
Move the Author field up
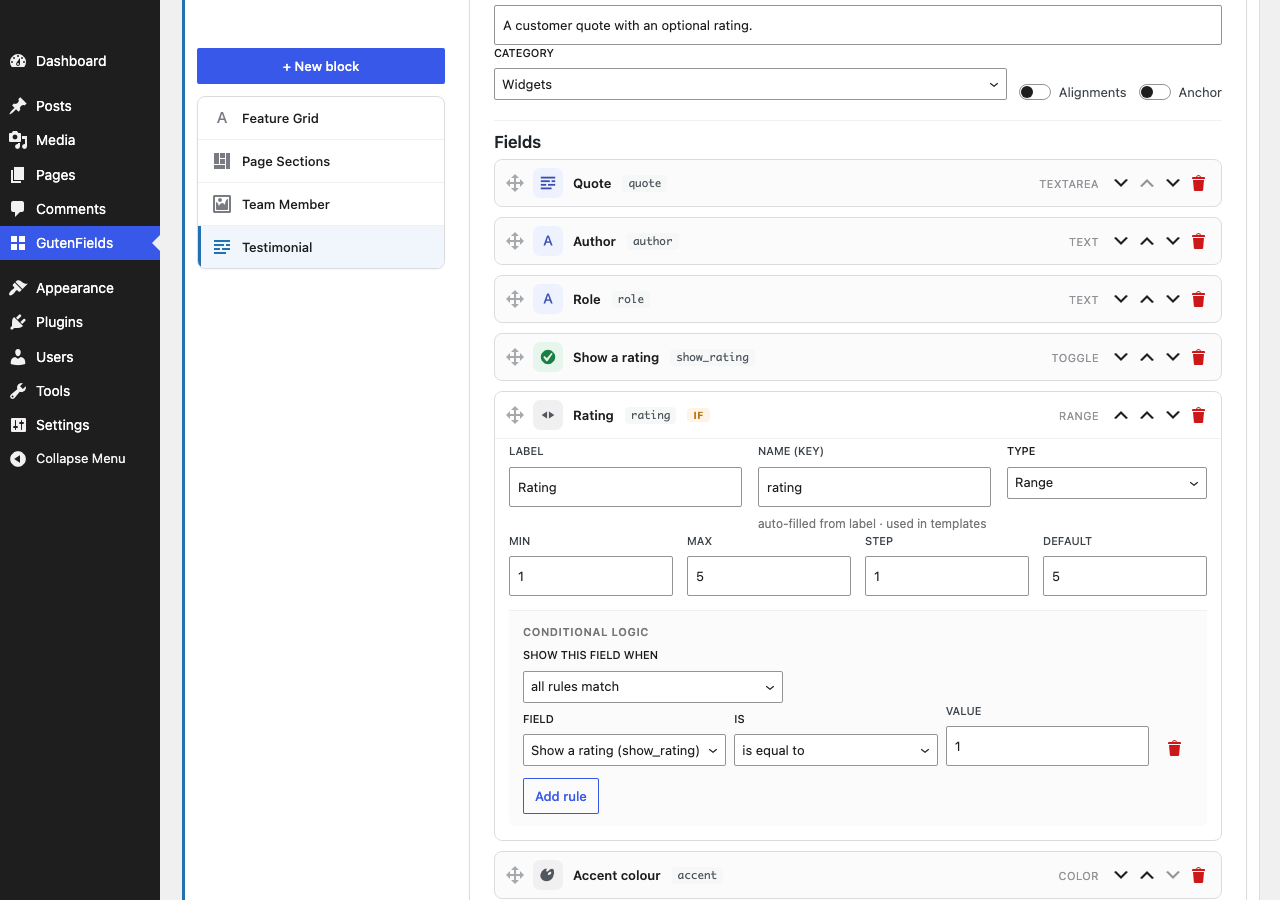(1147, 241)
